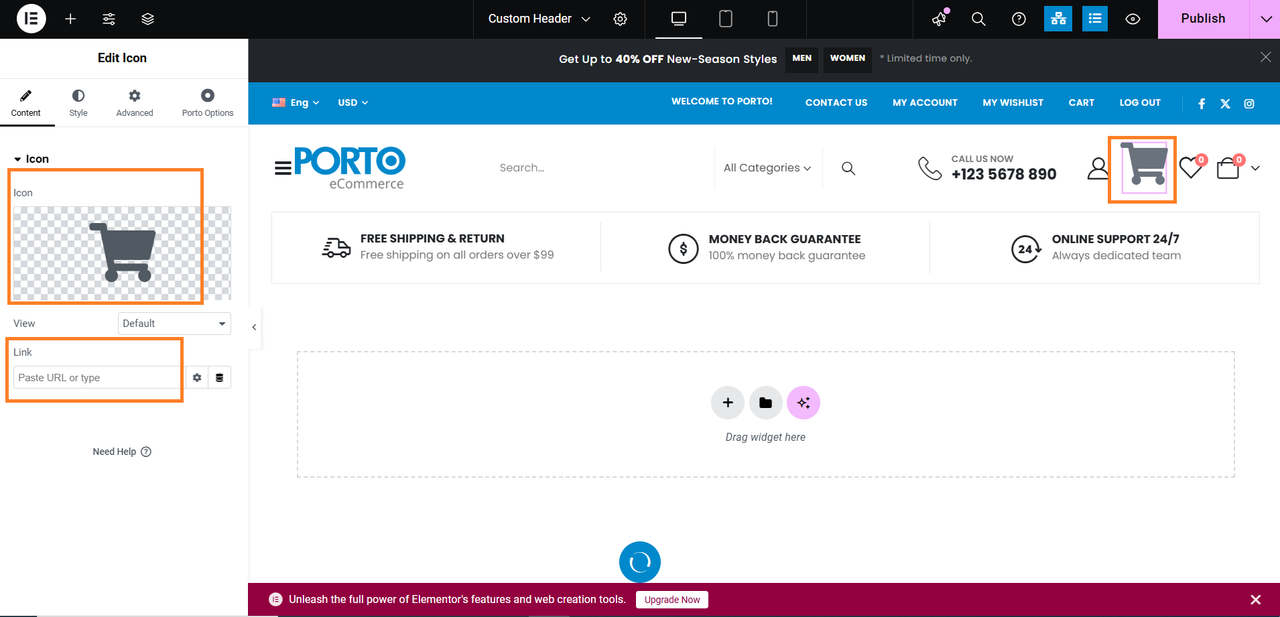The width and height of the screenshot is (1280, 617).
Task: Click the Link URL input field
Action: pyautogui.click(x=98, y=378)
